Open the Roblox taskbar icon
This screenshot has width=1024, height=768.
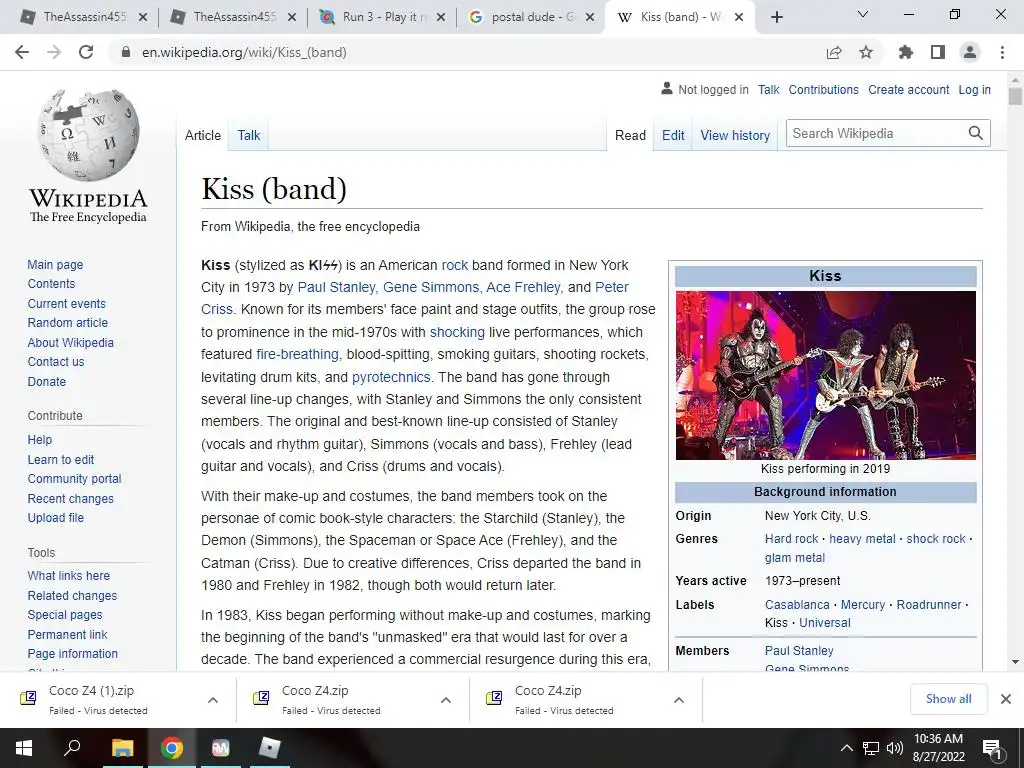tap(269, 748)
